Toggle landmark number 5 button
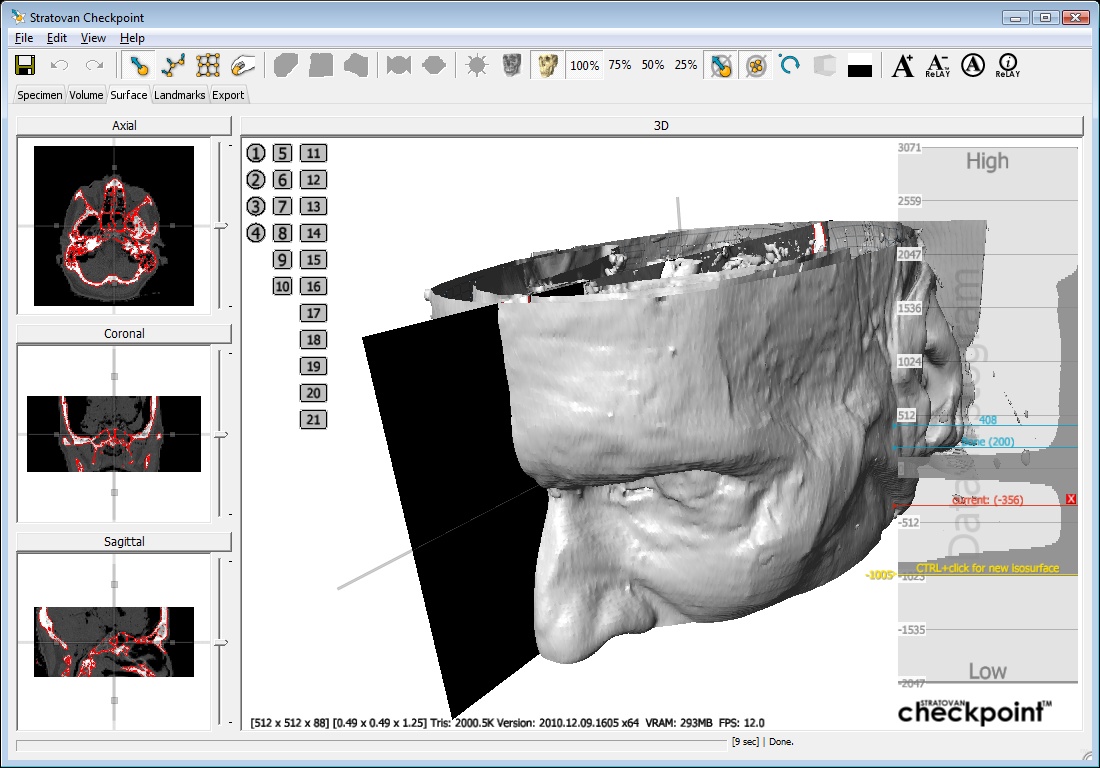The image size is (1100, 768). pos(283,153)
